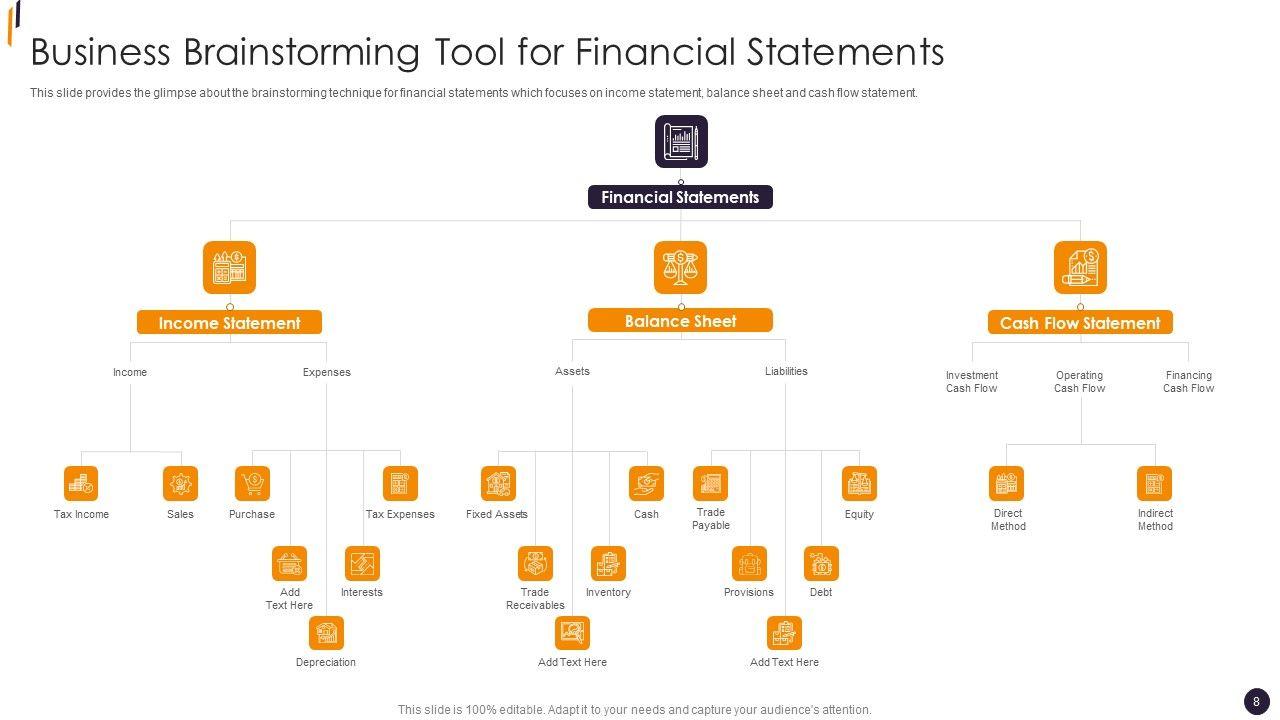Viewport: 1280px width, 720px height.
Task: Select the Balance Sheet orange label
Action: pyautogui.click(x=680, y=321)
